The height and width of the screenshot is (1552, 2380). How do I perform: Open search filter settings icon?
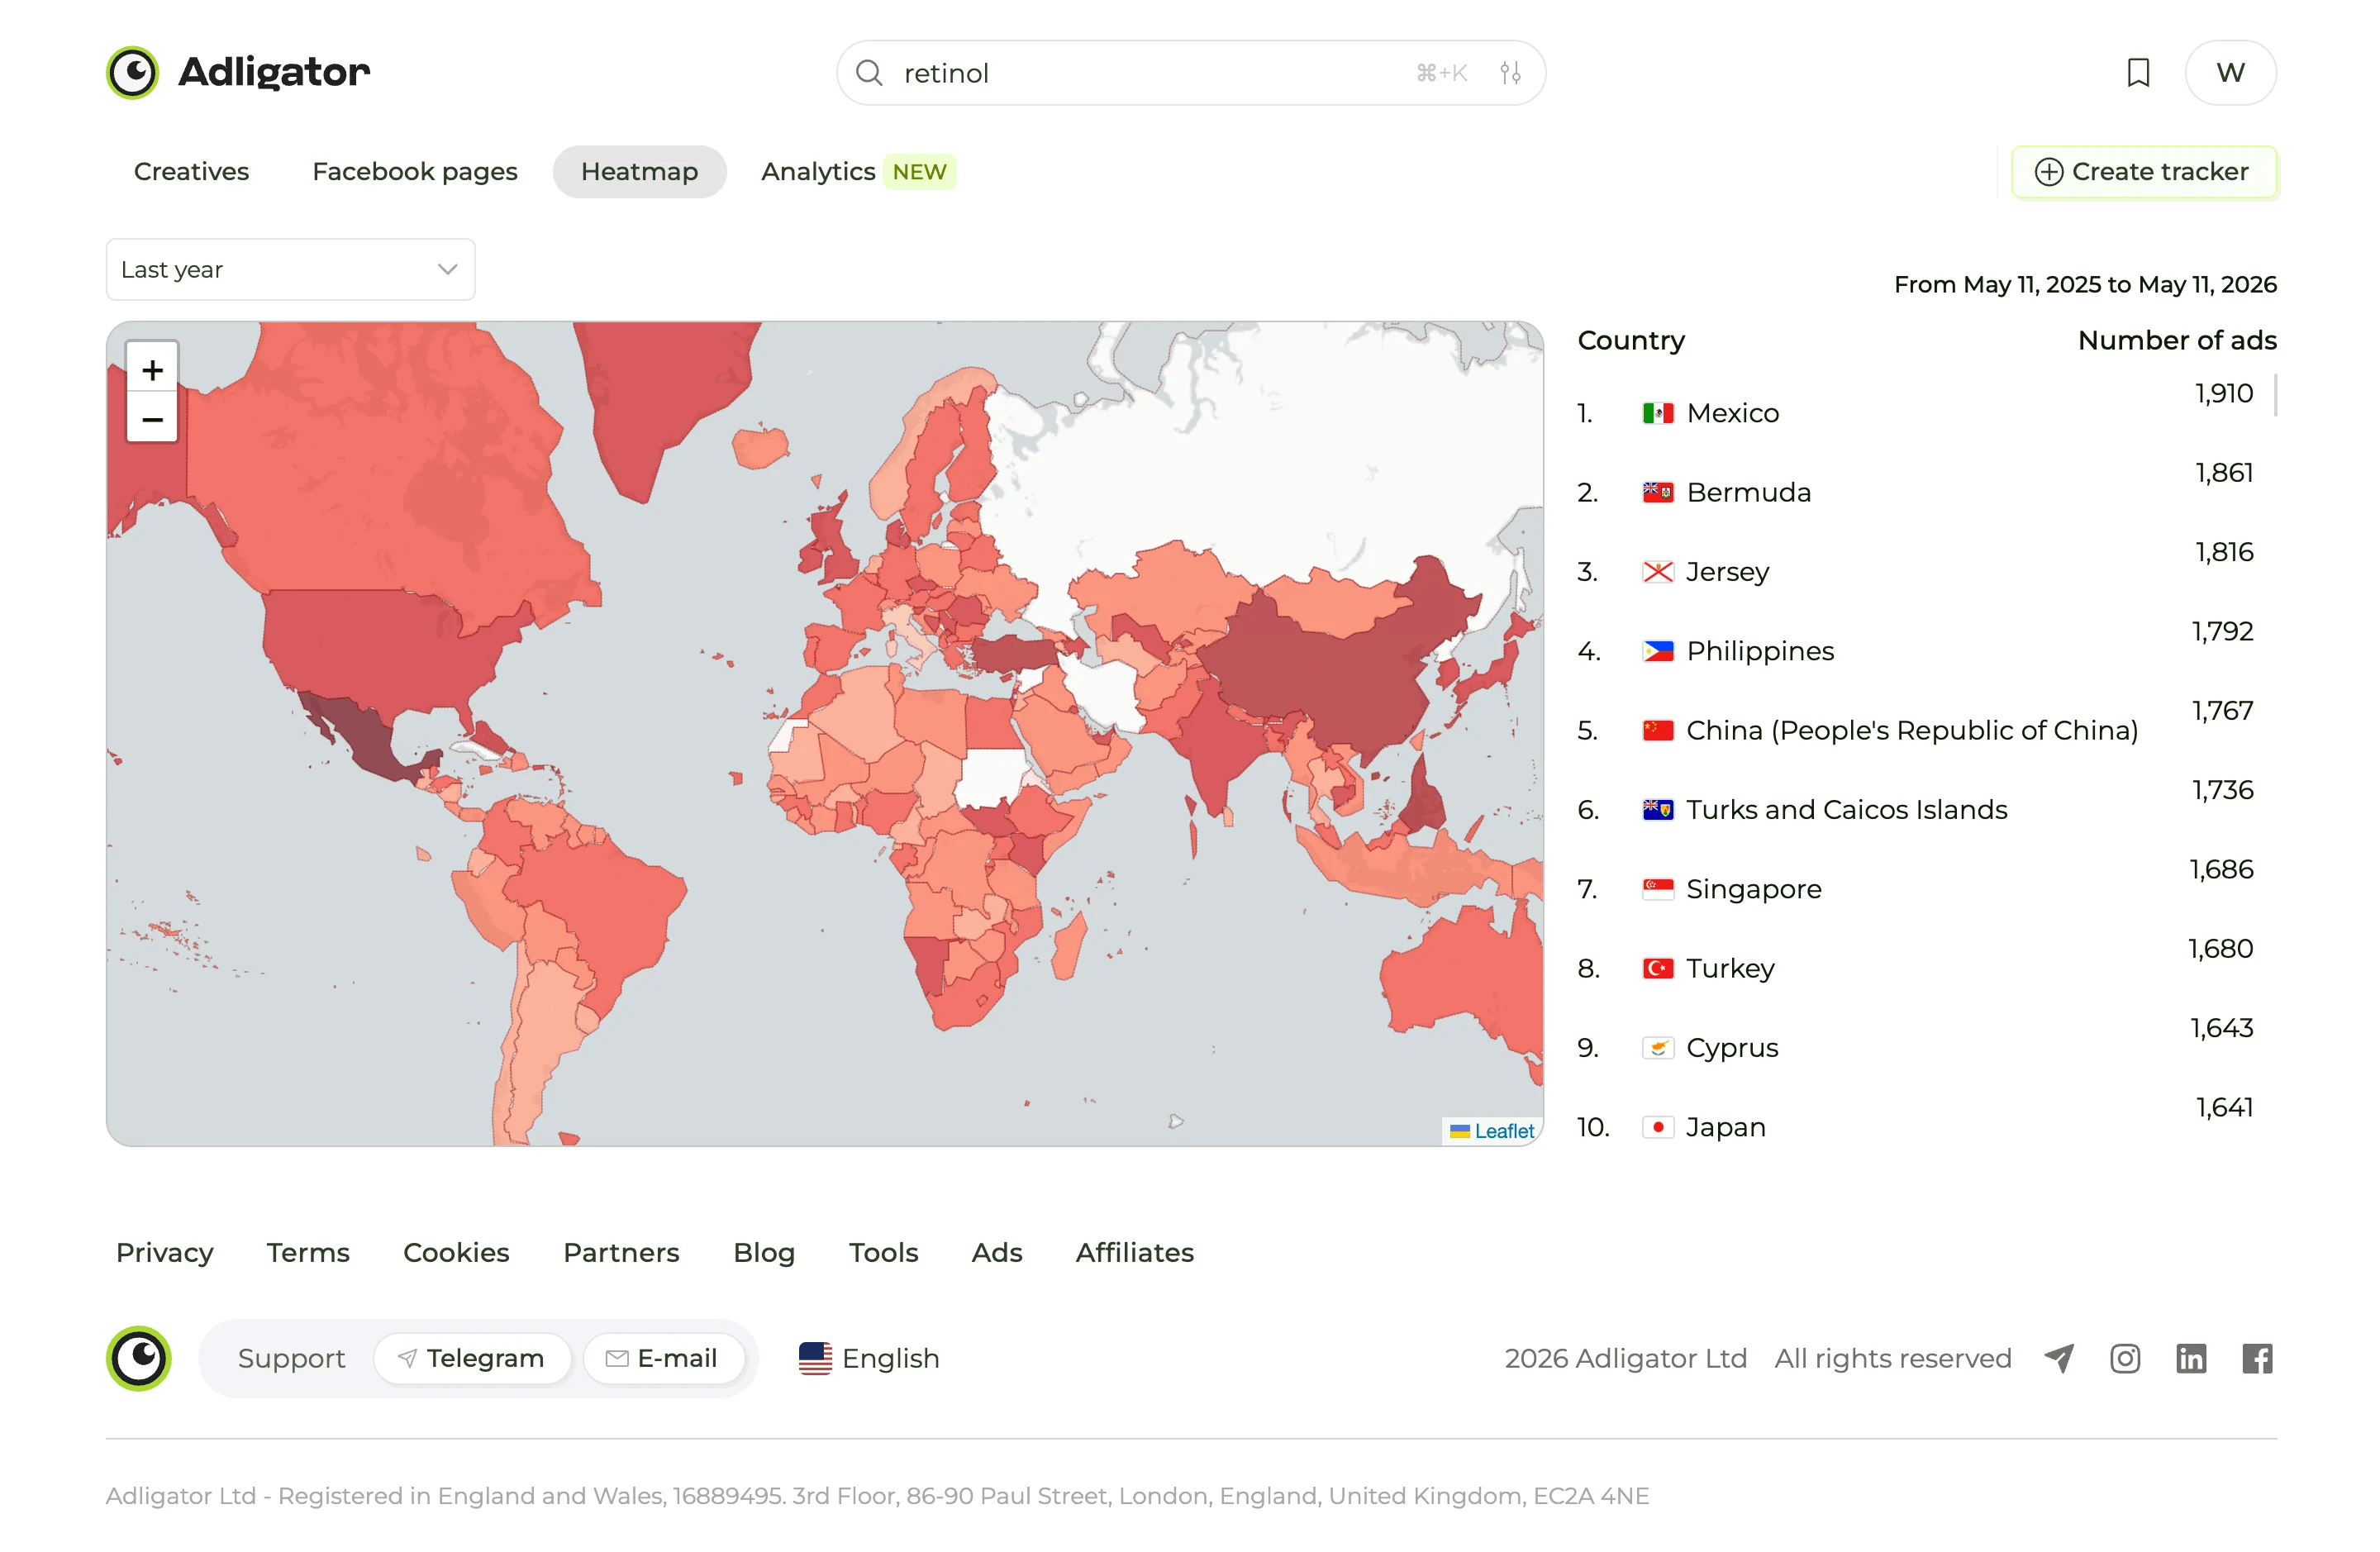[x=1510, y=73]
